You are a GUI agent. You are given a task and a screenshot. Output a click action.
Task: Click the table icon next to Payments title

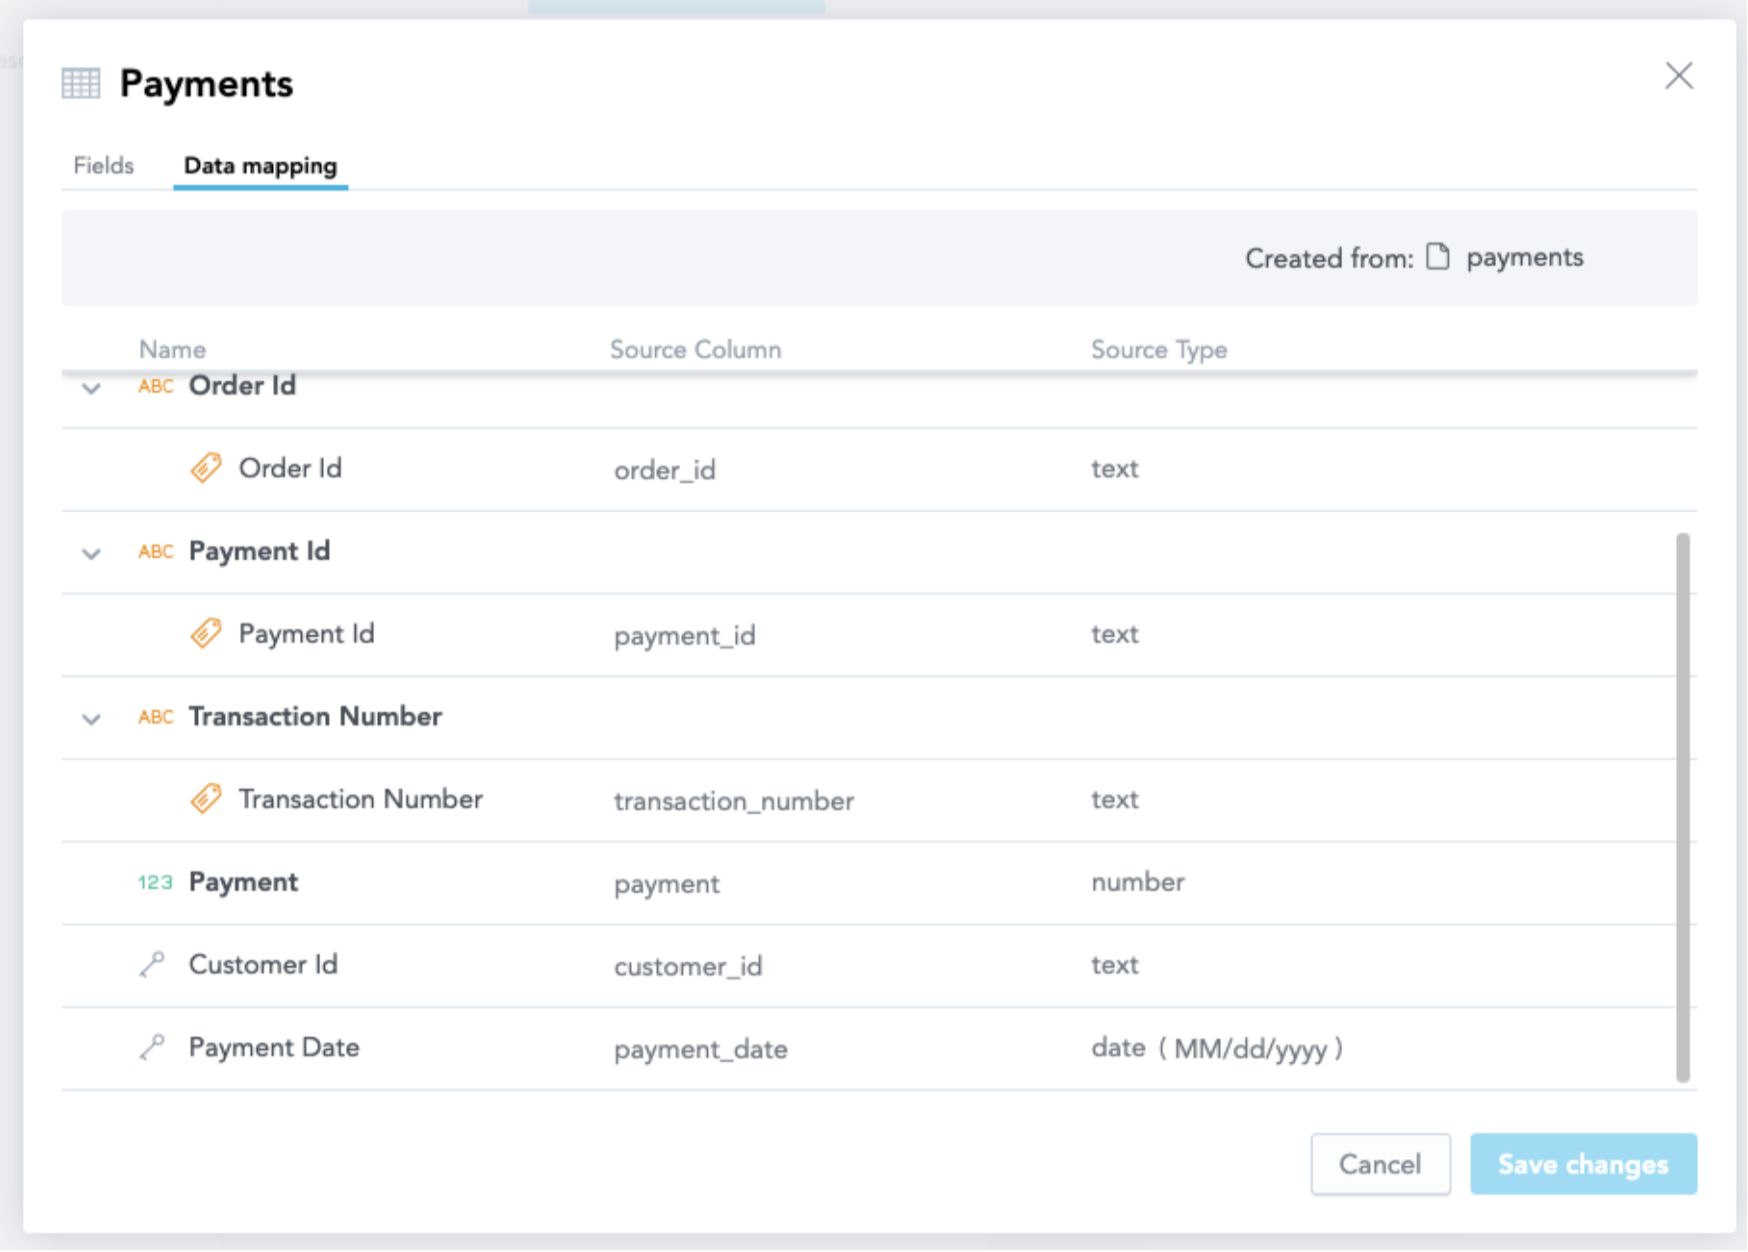click(x=81, y=84)
